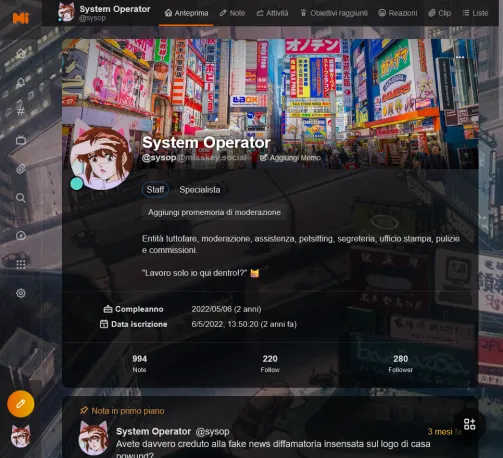The width and height of the screenshot is (503, 458).
Task: Open notifications bell in sidebar
Action: tap(21, 82)
